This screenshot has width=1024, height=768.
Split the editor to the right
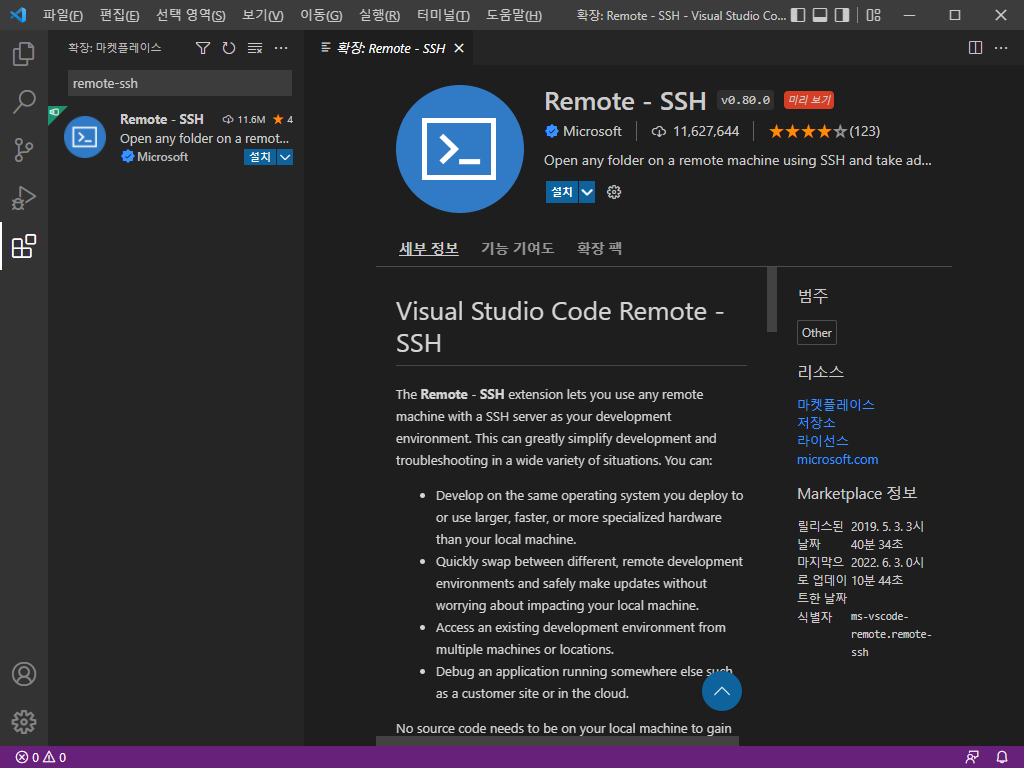pyautogui.click(x=975, y=48)
